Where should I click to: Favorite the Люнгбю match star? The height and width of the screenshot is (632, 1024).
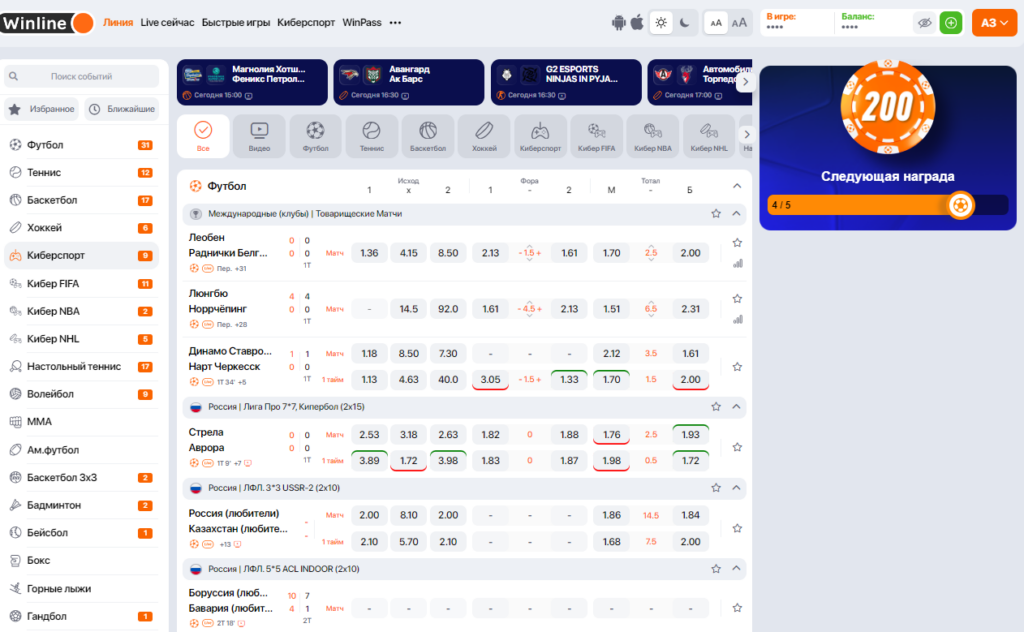[737, 298]
